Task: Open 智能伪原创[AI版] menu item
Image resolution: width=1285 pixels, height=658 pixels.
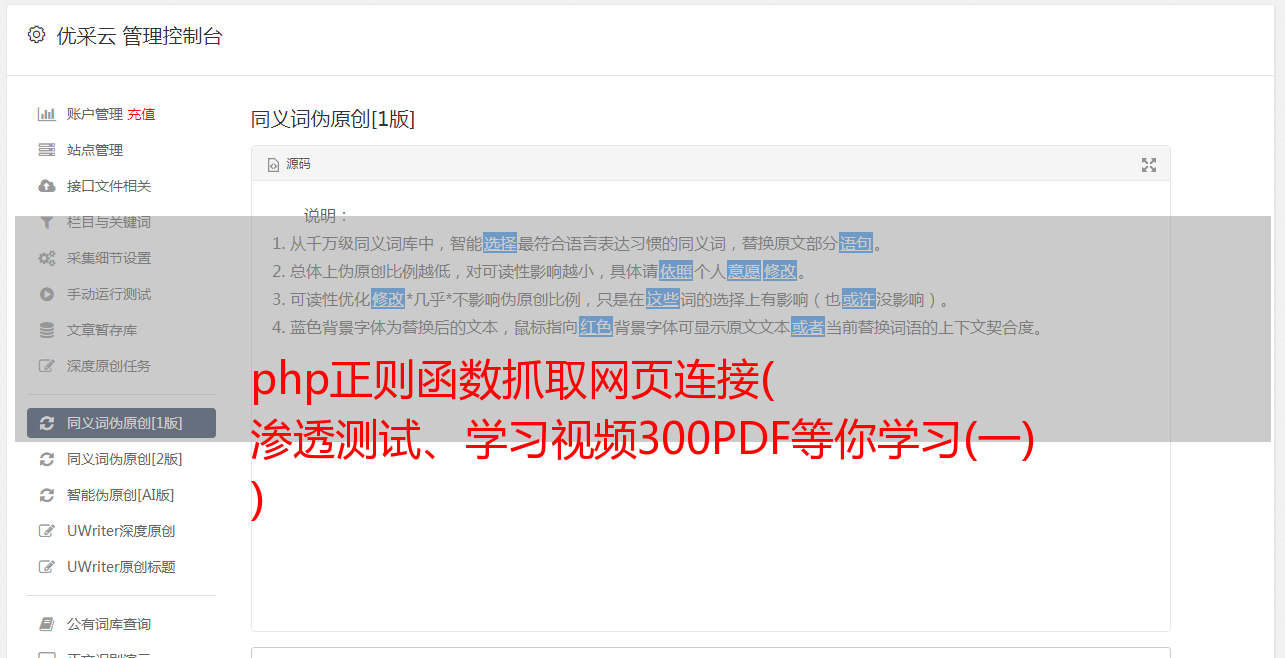Action: pyautogui.click(x=121, y=495)
